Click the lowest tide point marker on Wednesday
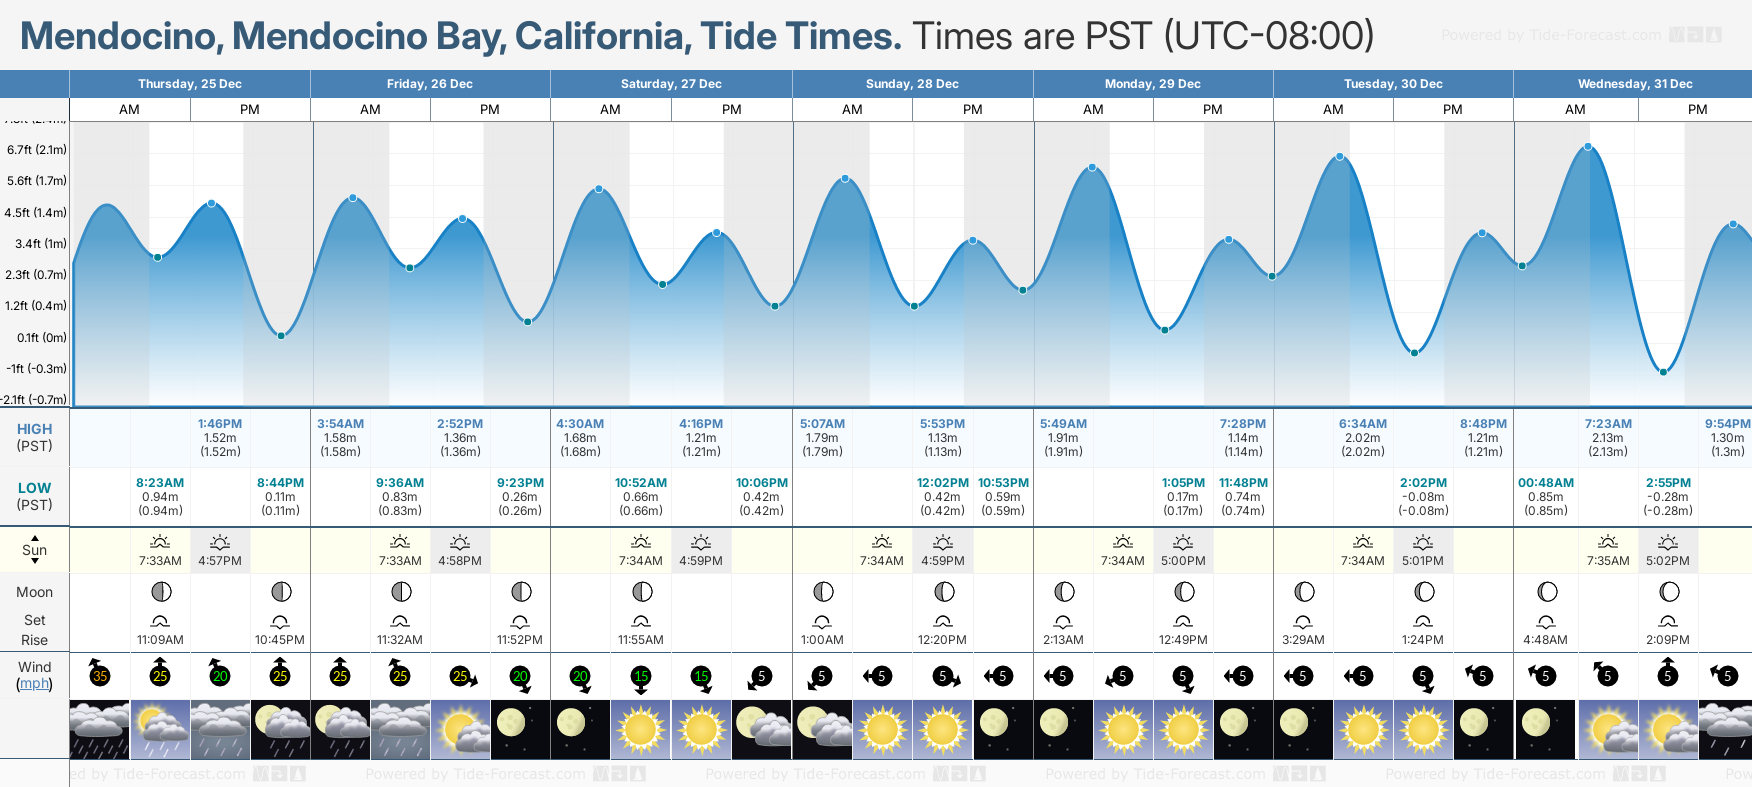The width and height of the screenshot is (1752, 787). point(1663,372)
